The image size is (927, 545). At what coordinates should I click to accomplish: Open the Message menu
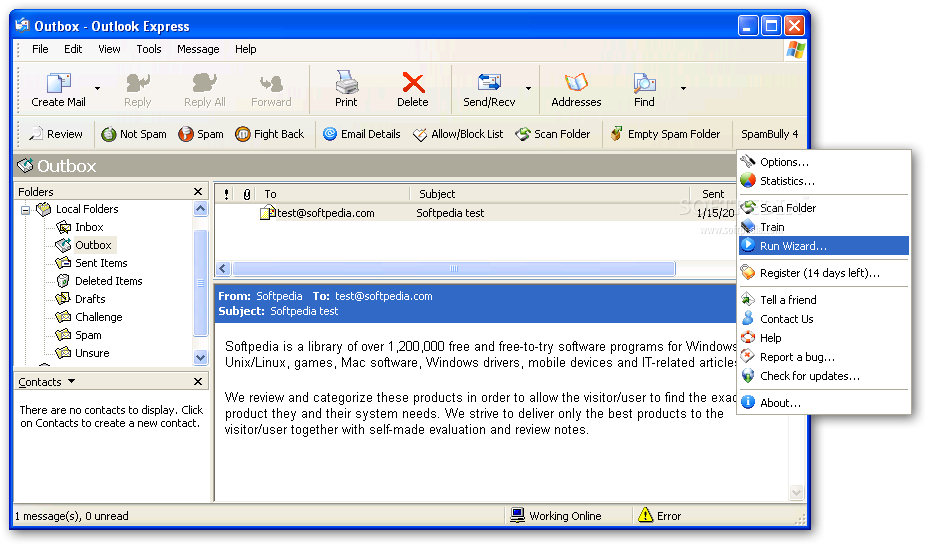pyautogui.click(x=198, y=49)
